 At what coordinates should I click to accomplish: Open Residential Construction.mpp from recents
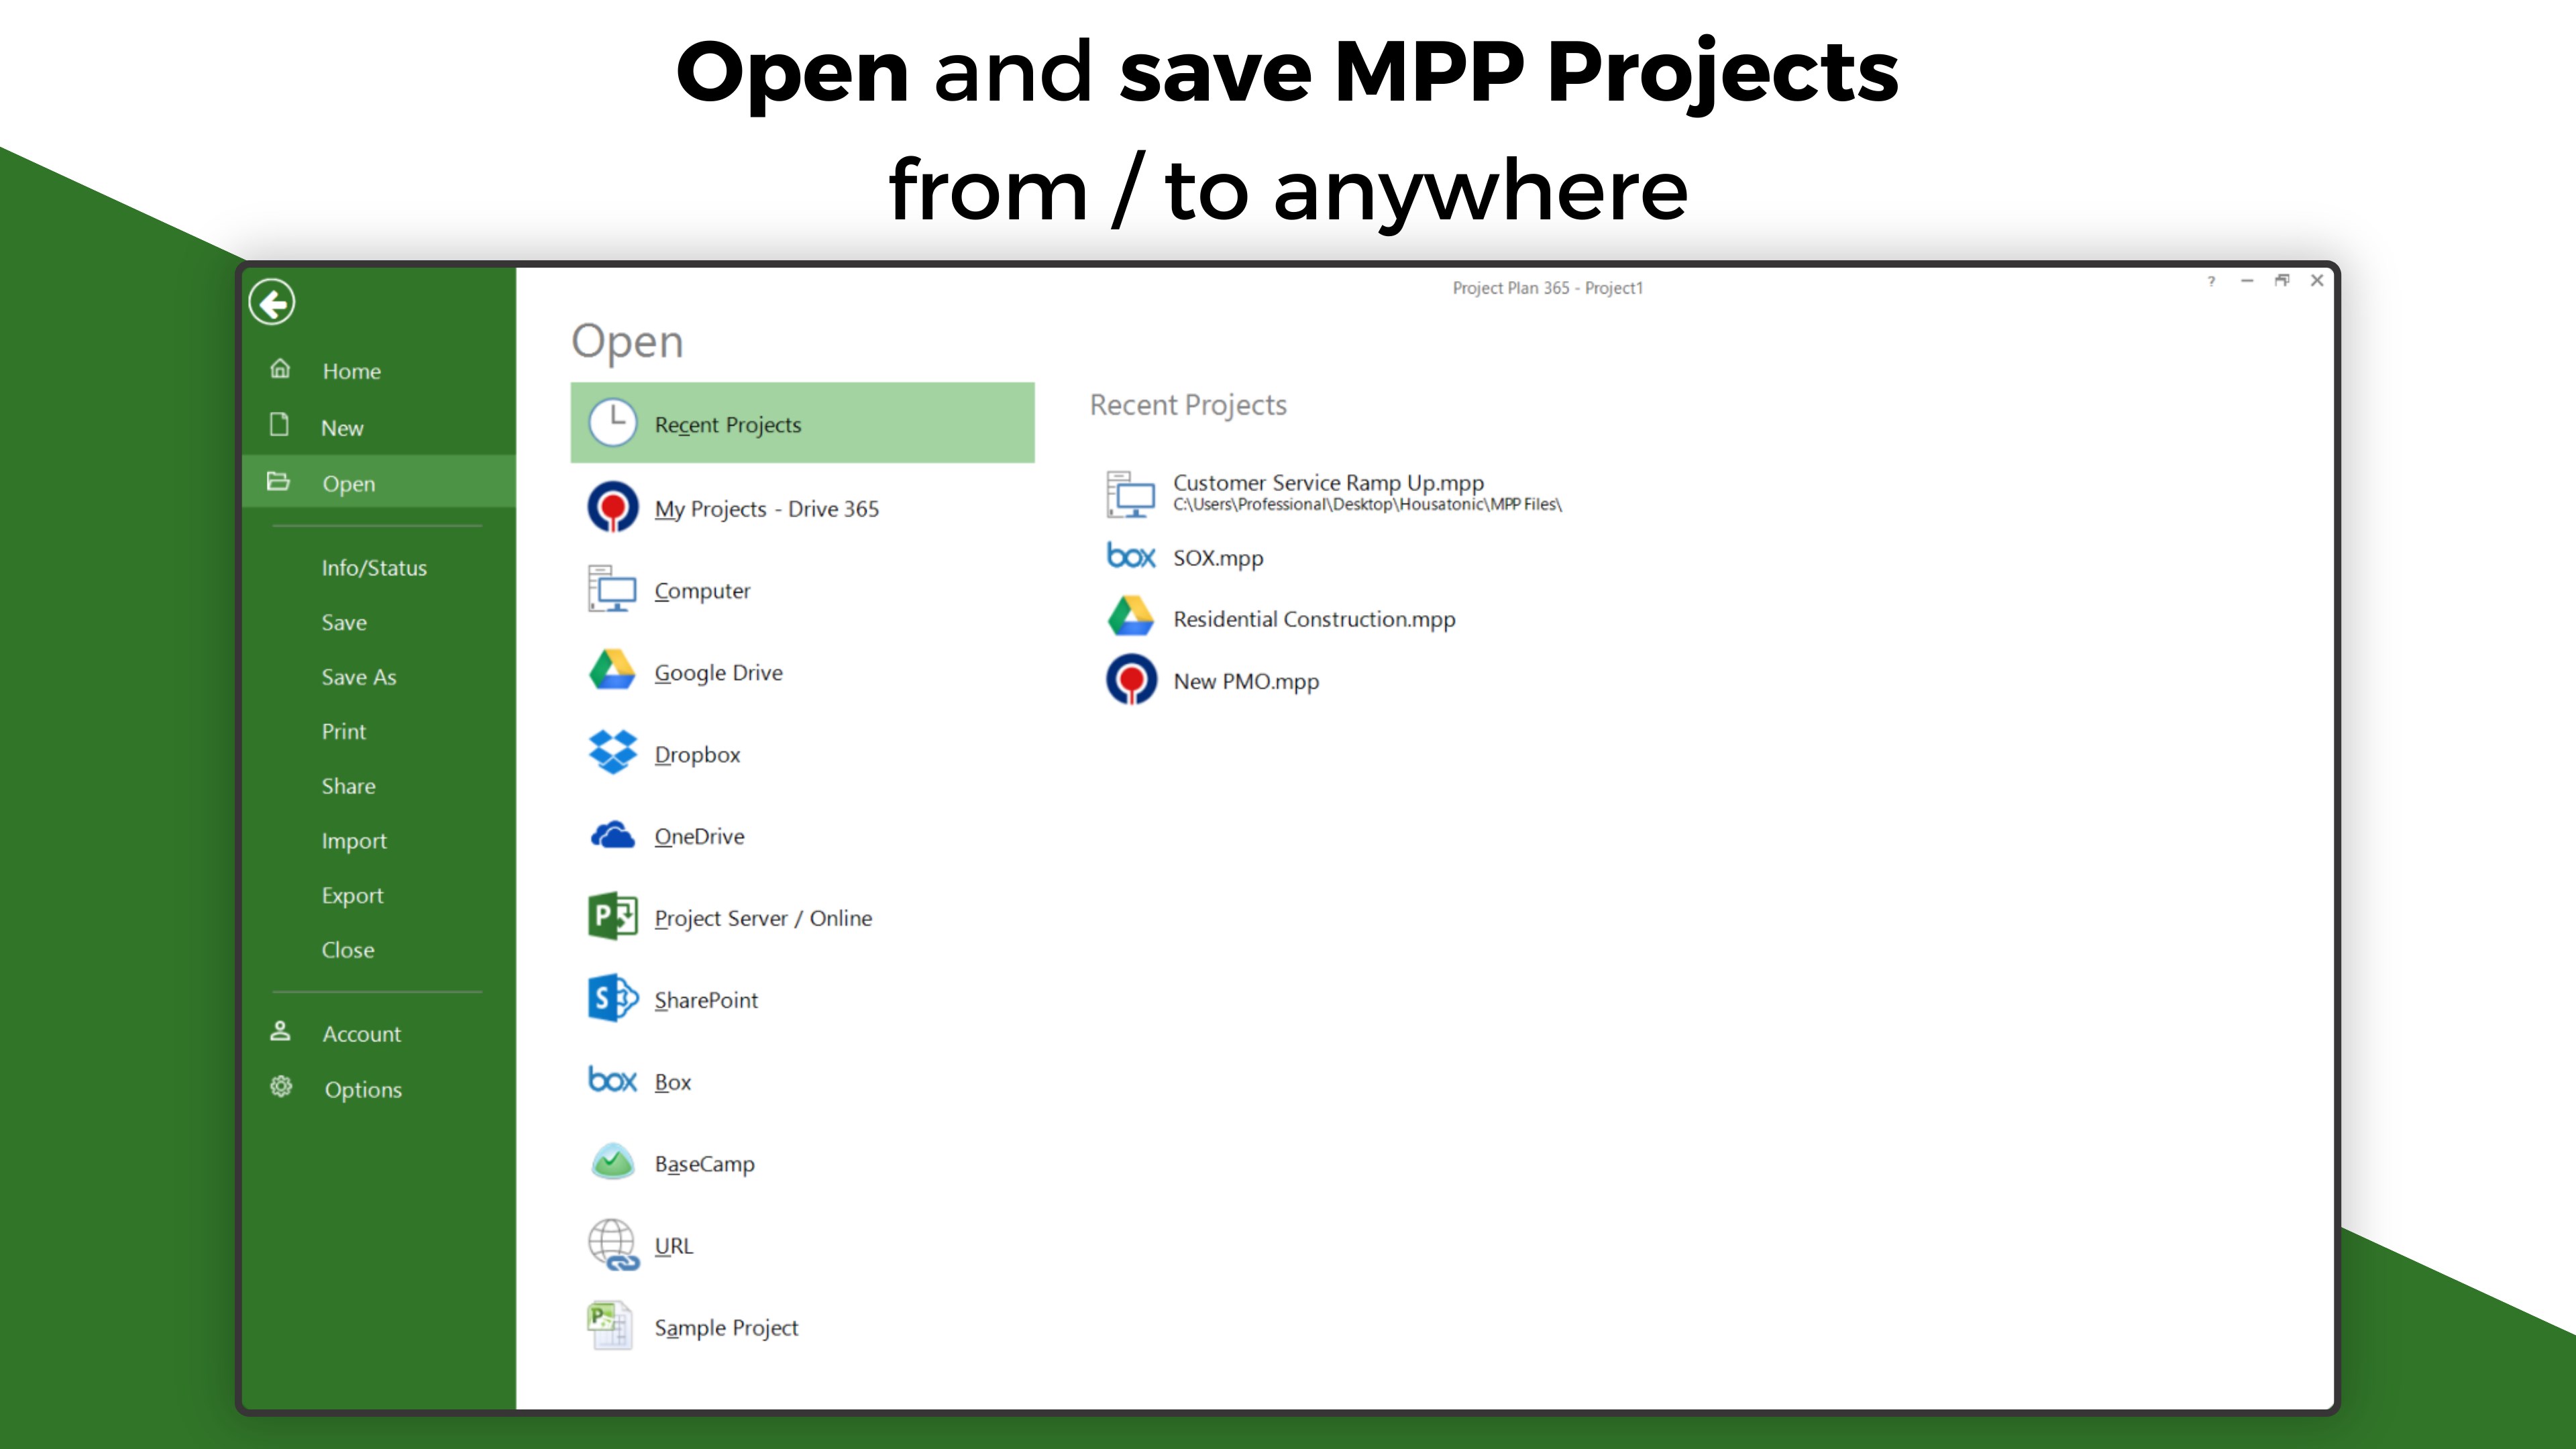tap(1314, 619)
